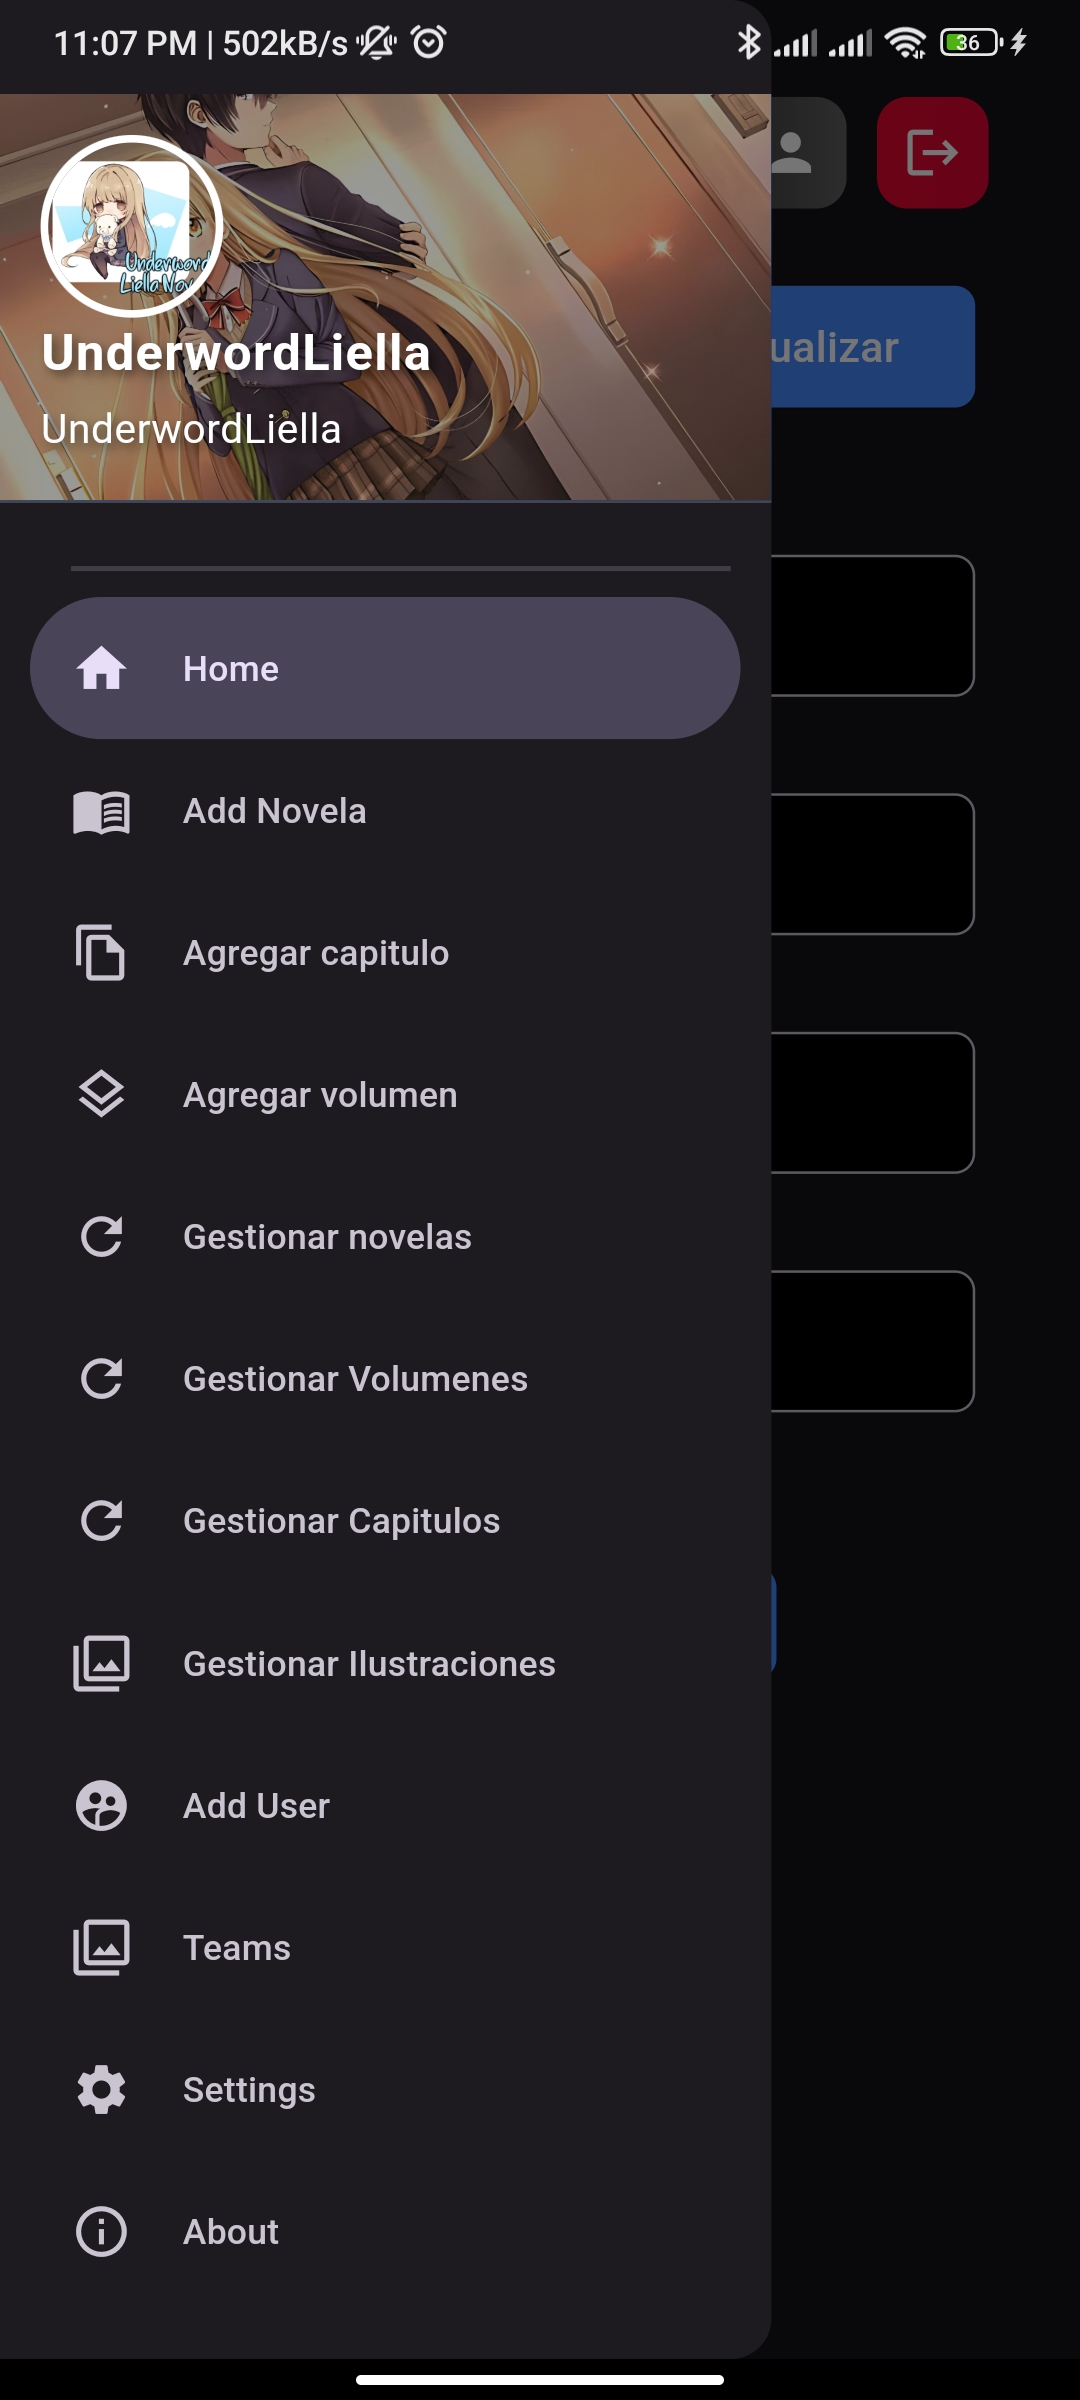Tap the drawer header banner image
The height and width of the screenshot is (2400, 1080).
point(385,297)
